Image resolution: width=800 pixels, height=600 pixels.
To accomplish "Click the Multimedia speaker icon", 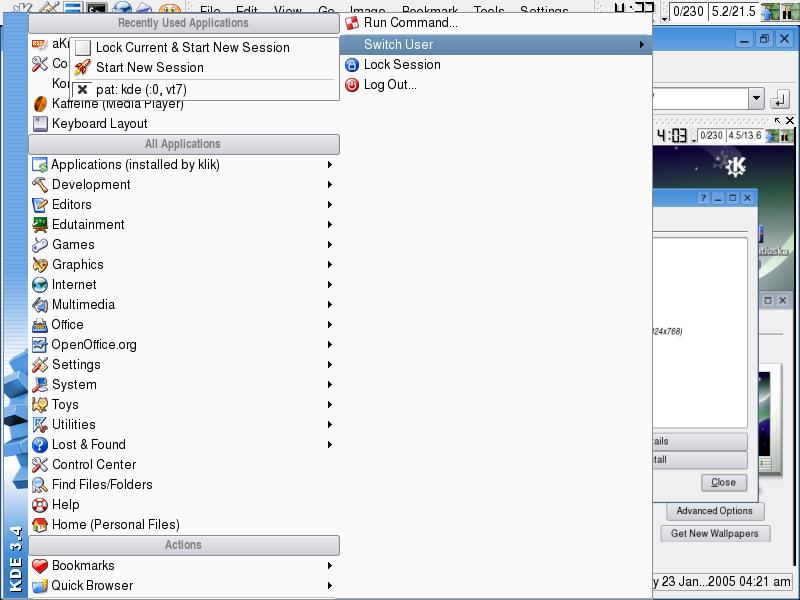I will tap(40, 305).
